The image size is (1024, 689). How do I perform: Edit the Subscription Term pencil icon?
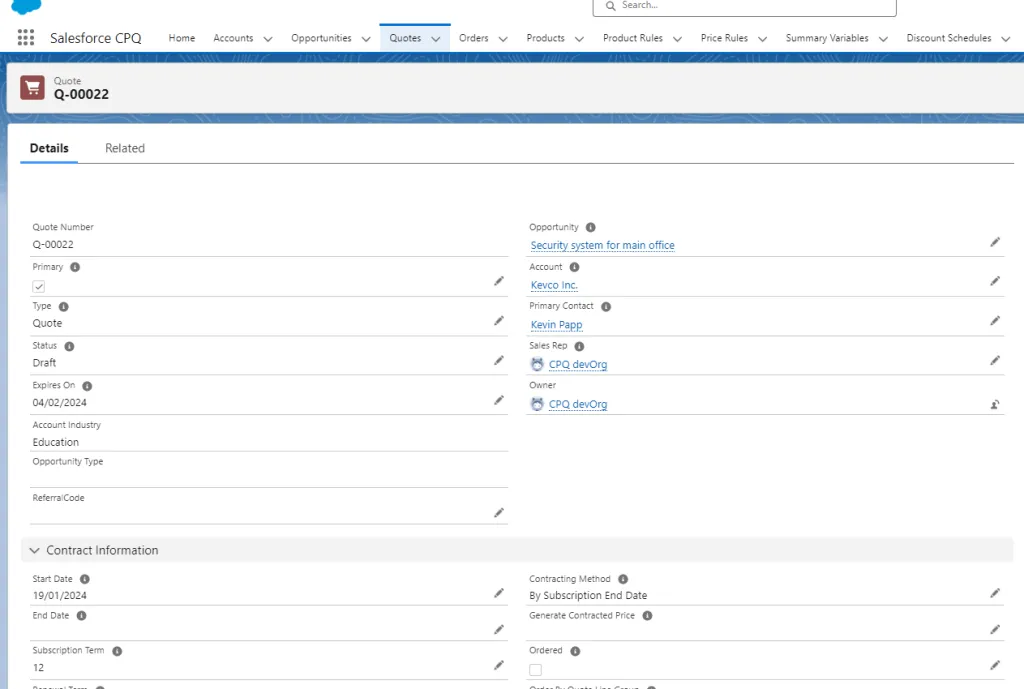[499, 665]
